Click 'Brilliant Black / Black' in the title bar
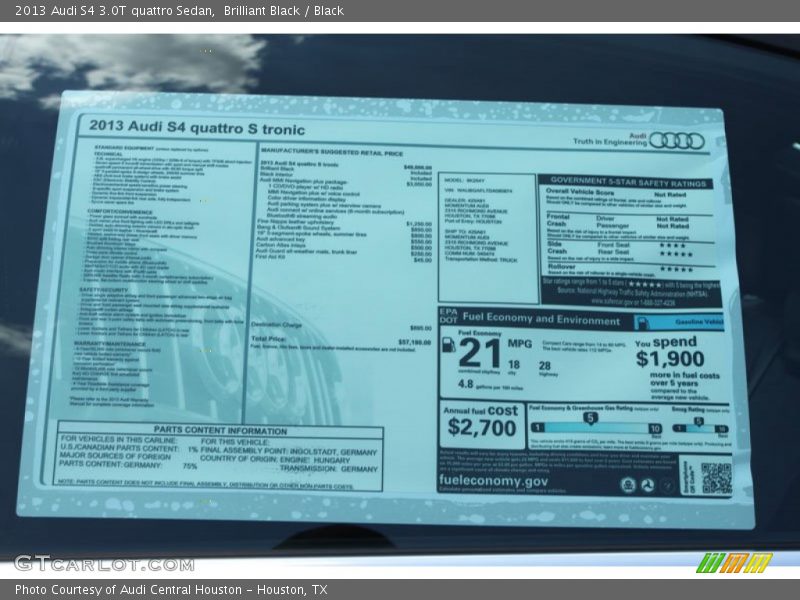800x600 pixels. point(284,11)
